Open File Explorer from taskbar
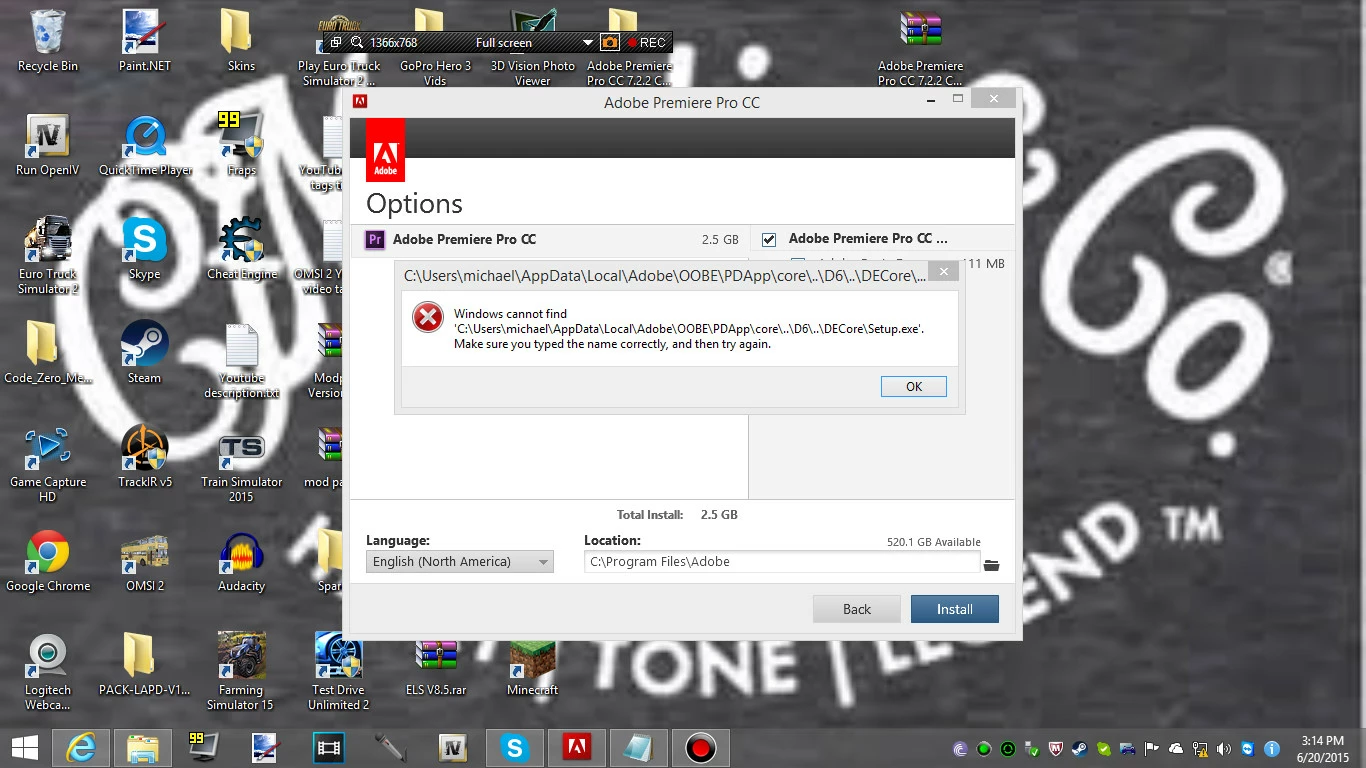Screen dimensions: 1366x768 (x=142, y=748)
